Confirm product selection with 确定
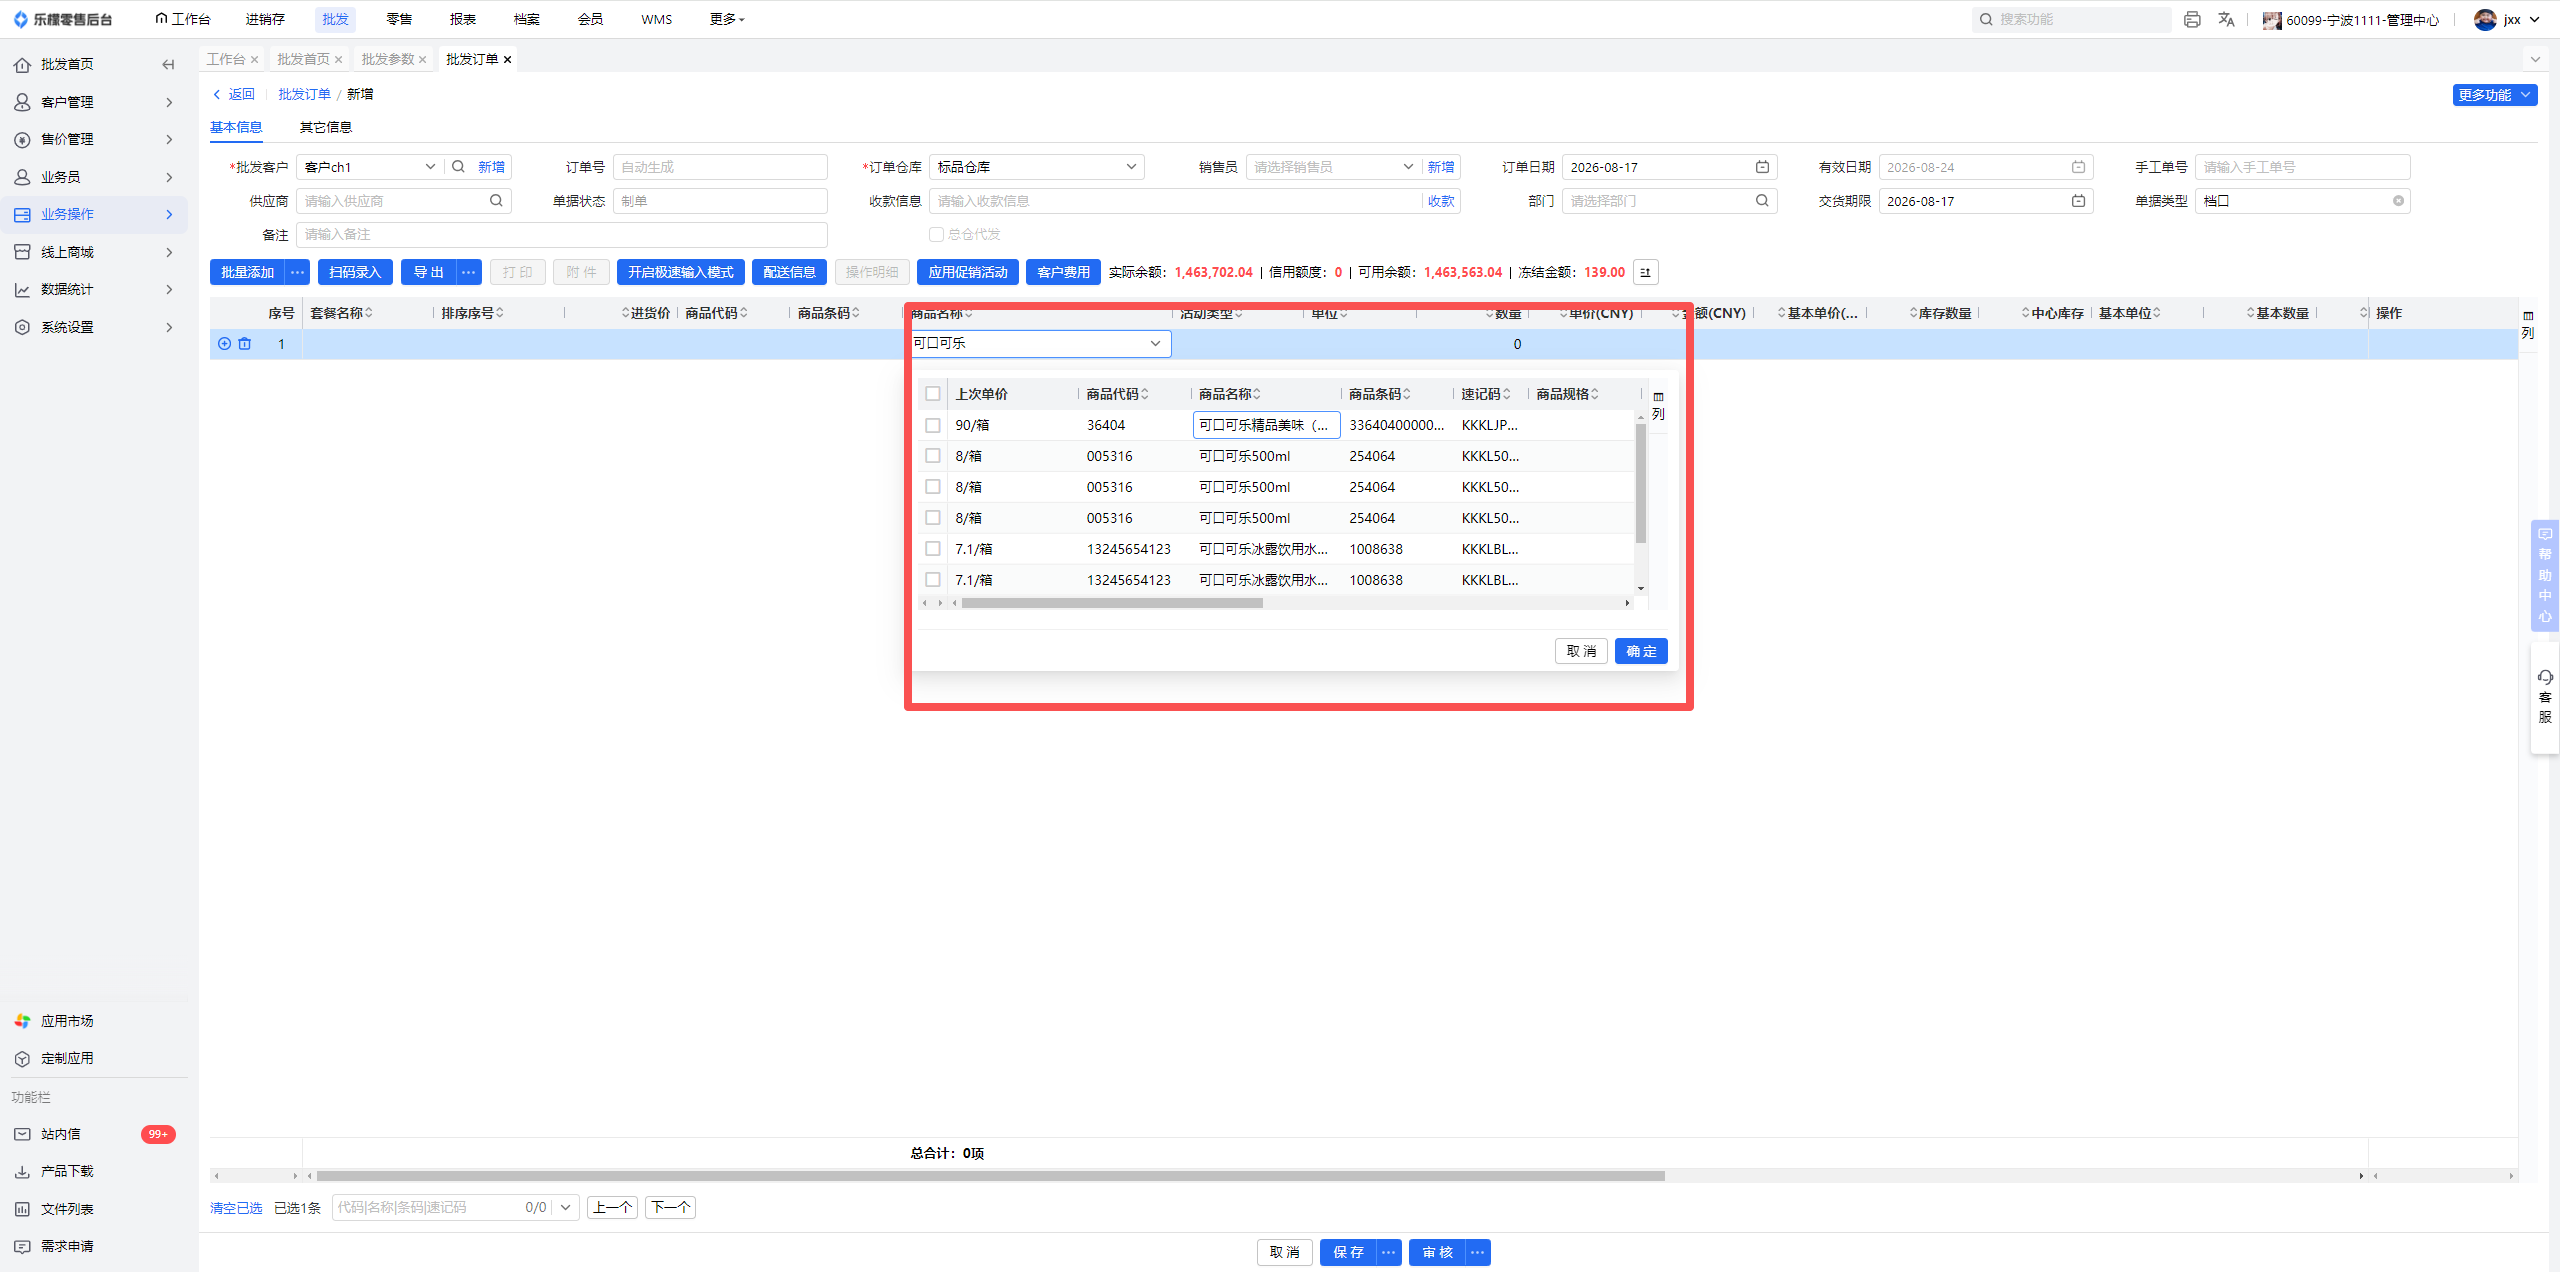2560x1272 pixels. 1641,651
